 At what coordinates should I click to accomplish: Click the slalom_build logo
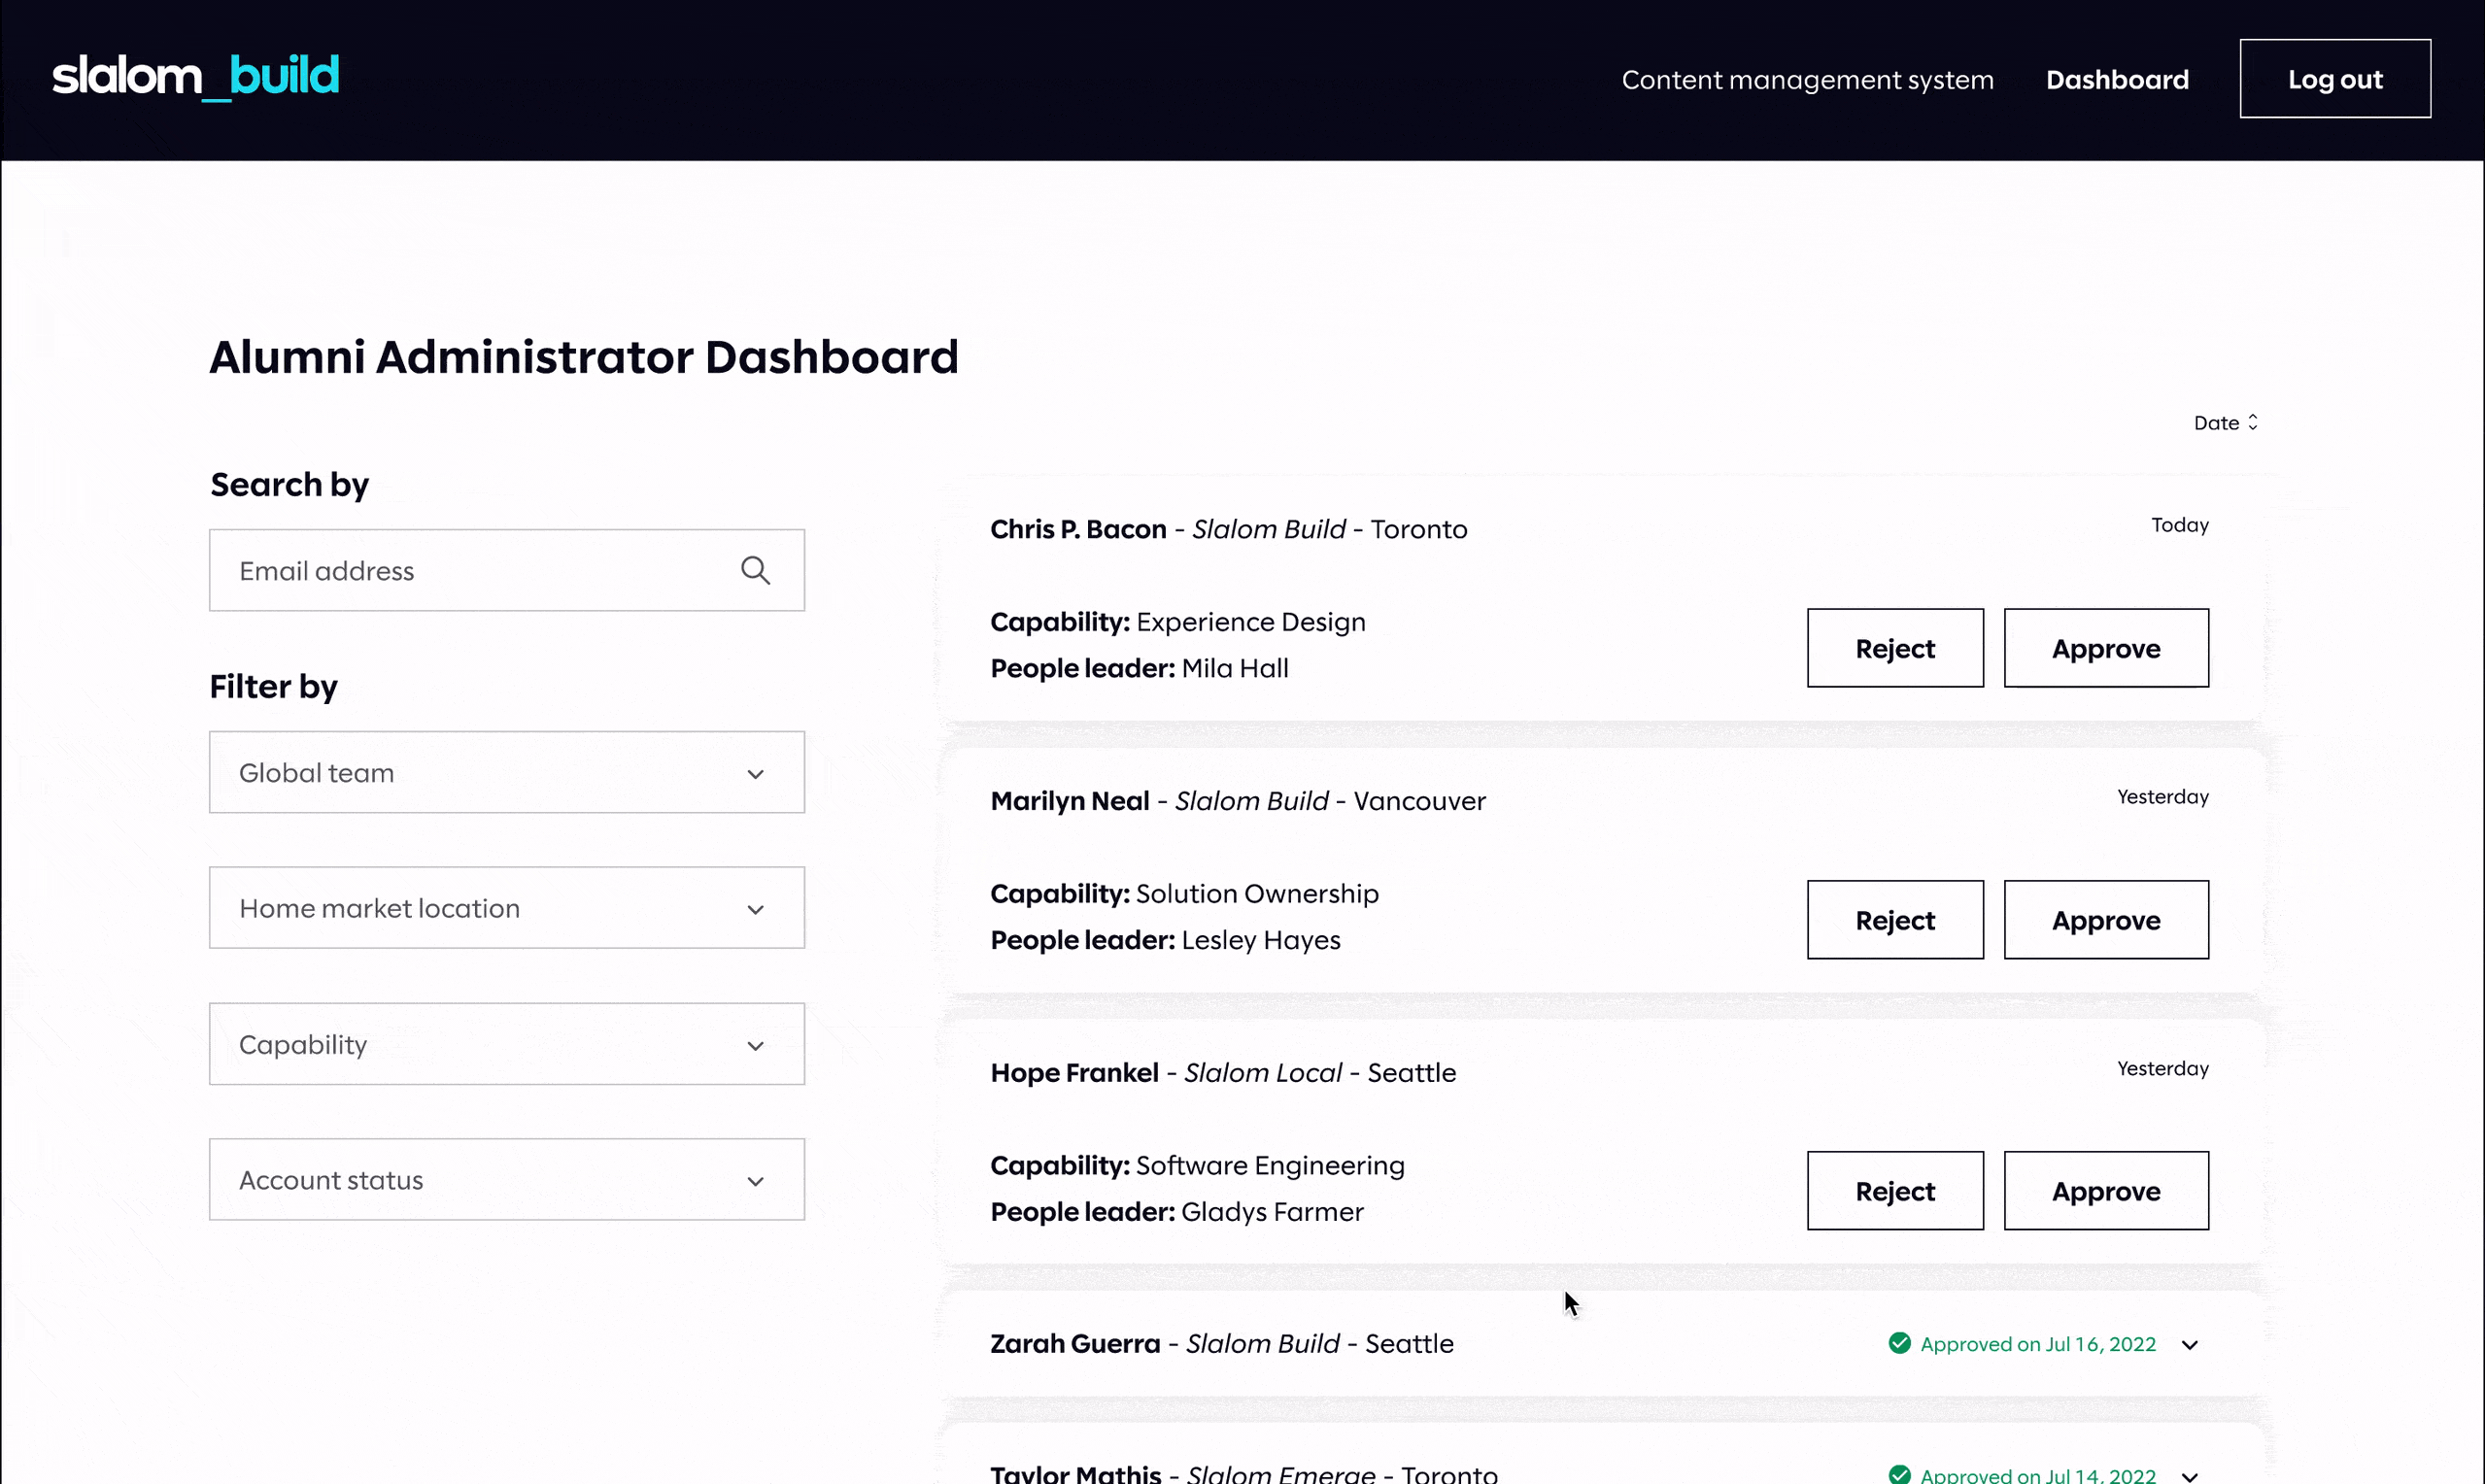click(196, 77)
